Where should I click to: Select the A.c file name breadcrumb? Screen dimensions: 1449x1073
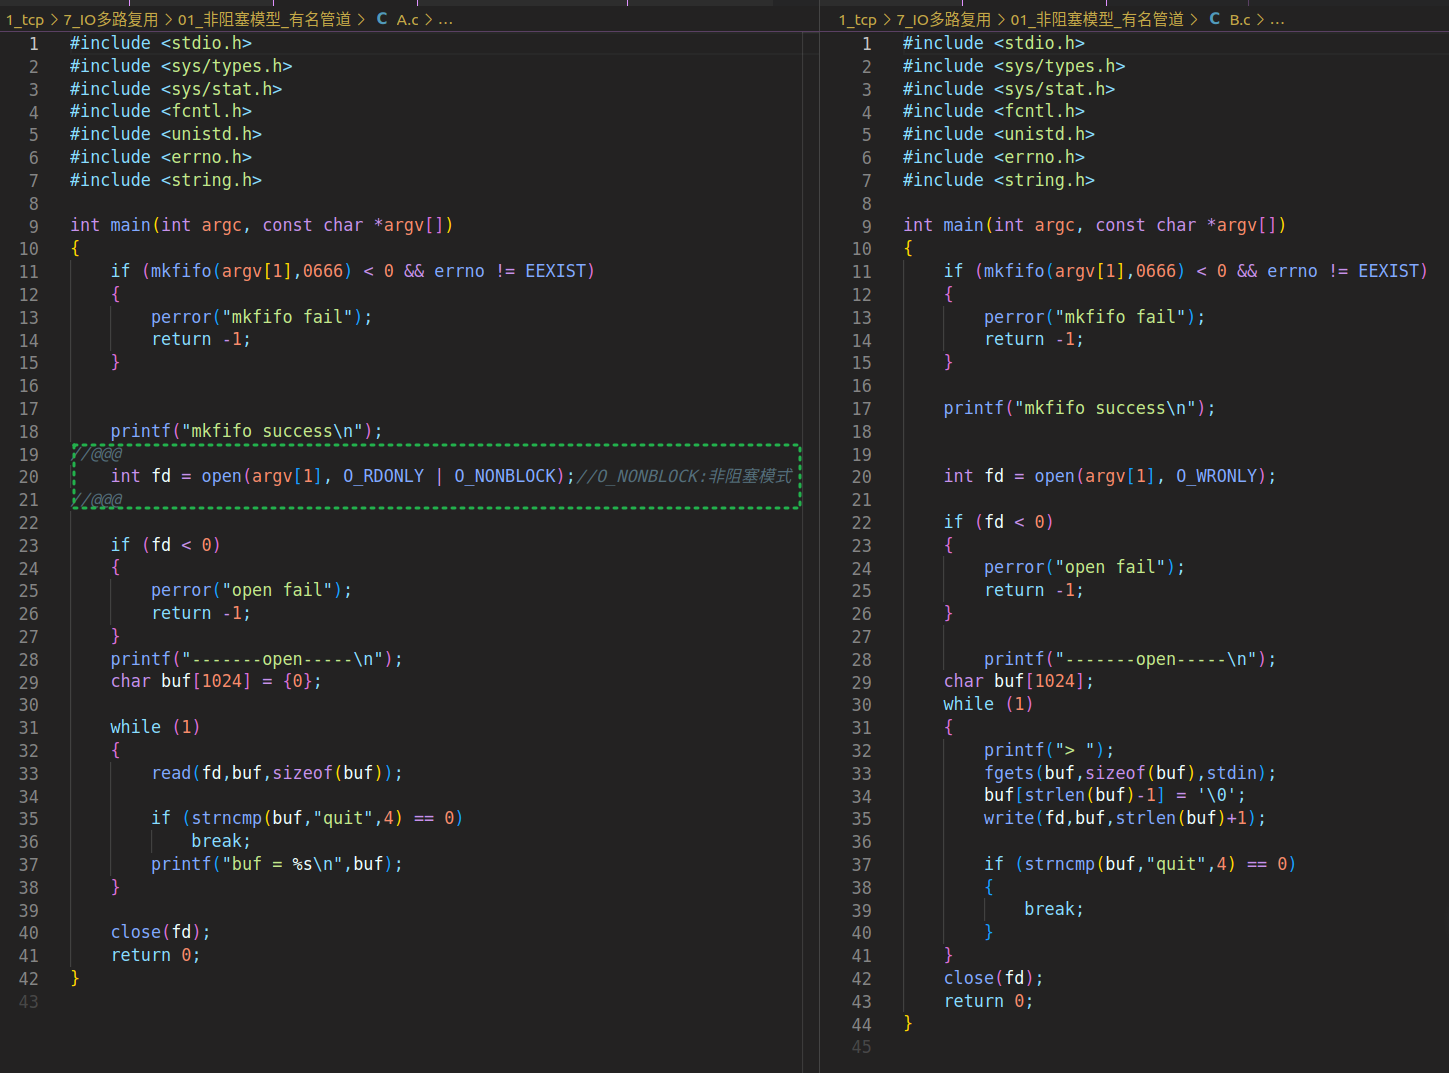click(408, 19)
